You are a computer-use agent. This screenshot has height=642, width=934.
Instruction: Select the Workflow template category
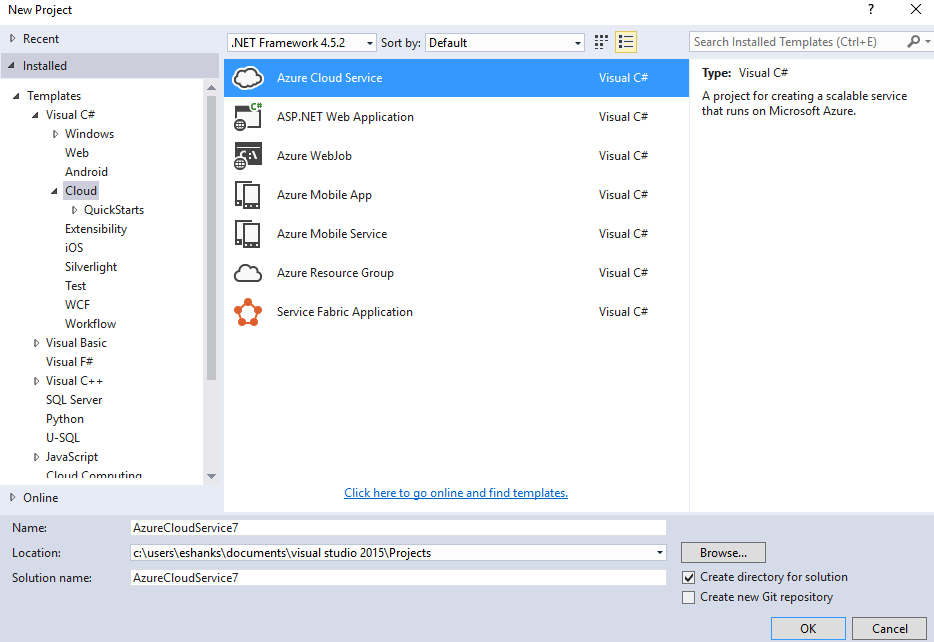(x=91, y=324)
